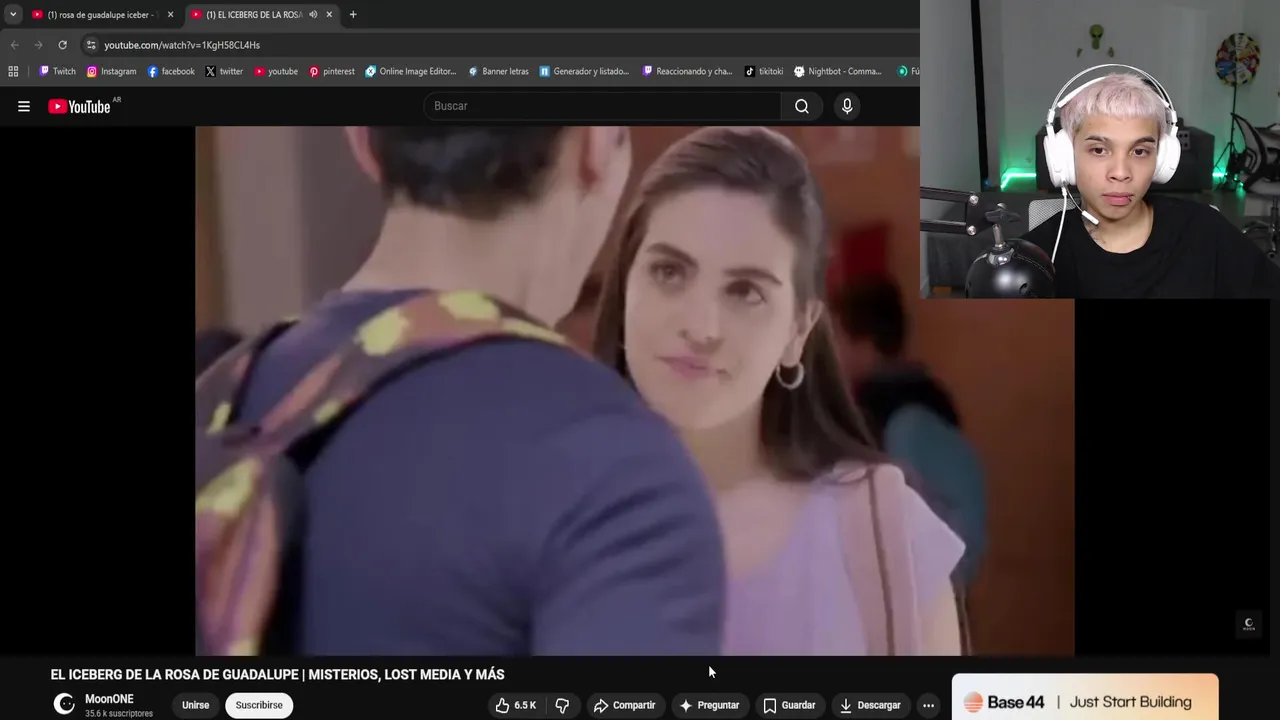
Task: Open the tab search dropdown arrow
Action: (x=12, y=14)
